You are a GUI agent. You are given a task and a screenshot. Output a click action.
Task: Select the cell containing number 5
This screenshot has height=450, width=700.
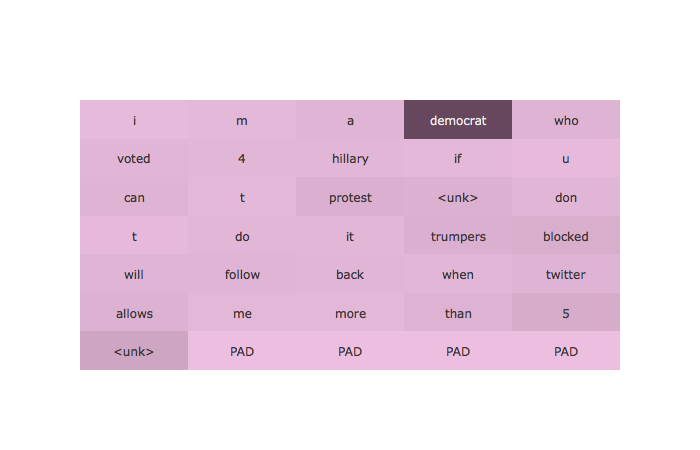[x=566, y=313]
